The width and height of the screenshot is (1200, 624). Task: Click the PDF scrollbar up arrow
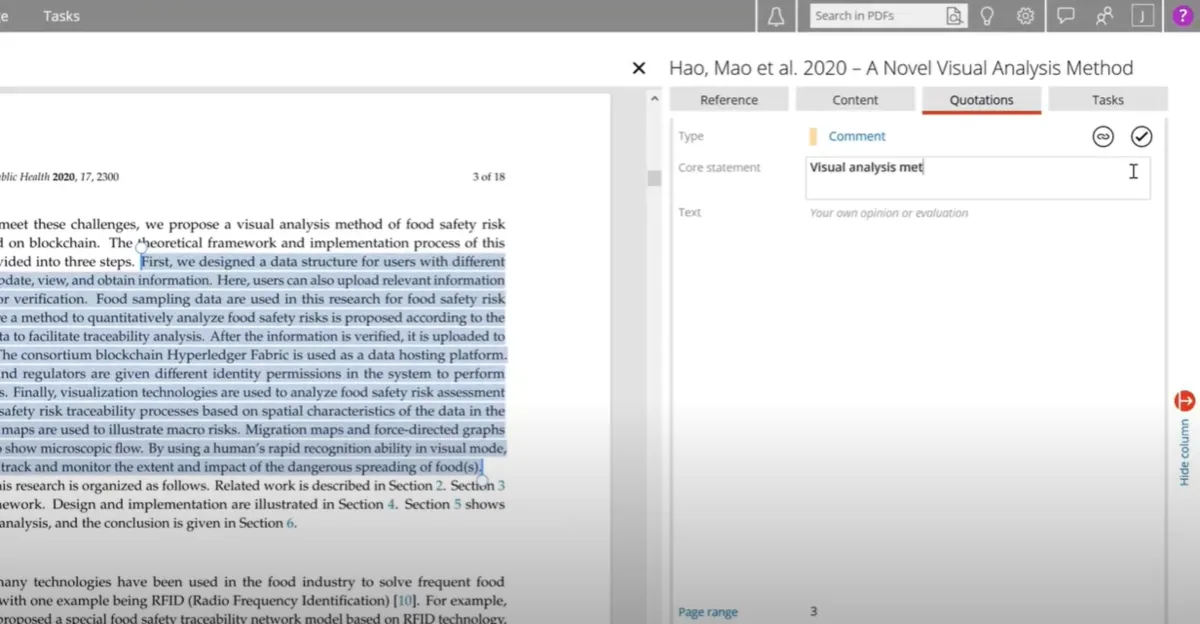(655, 99)
